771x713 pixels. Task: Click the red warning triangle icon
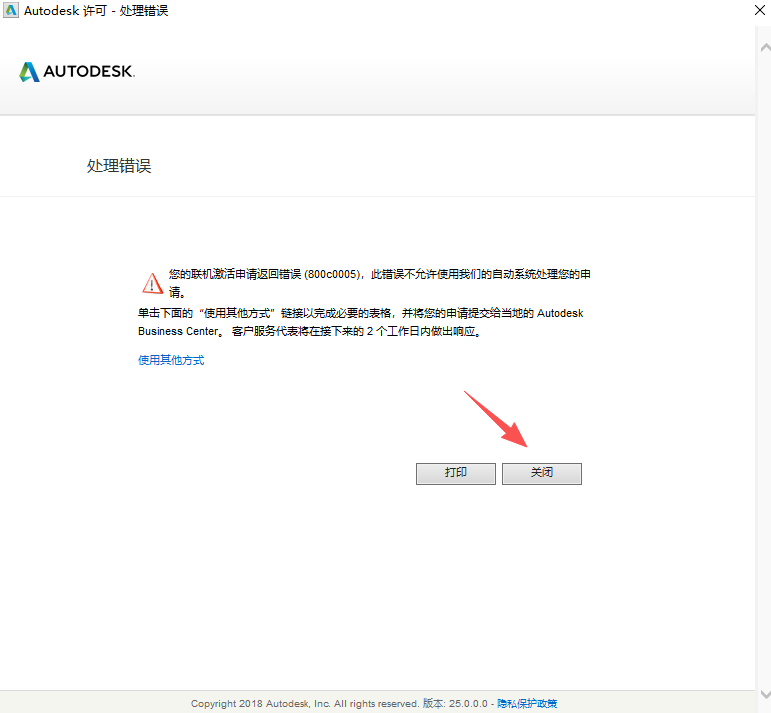tap(151, 282)
